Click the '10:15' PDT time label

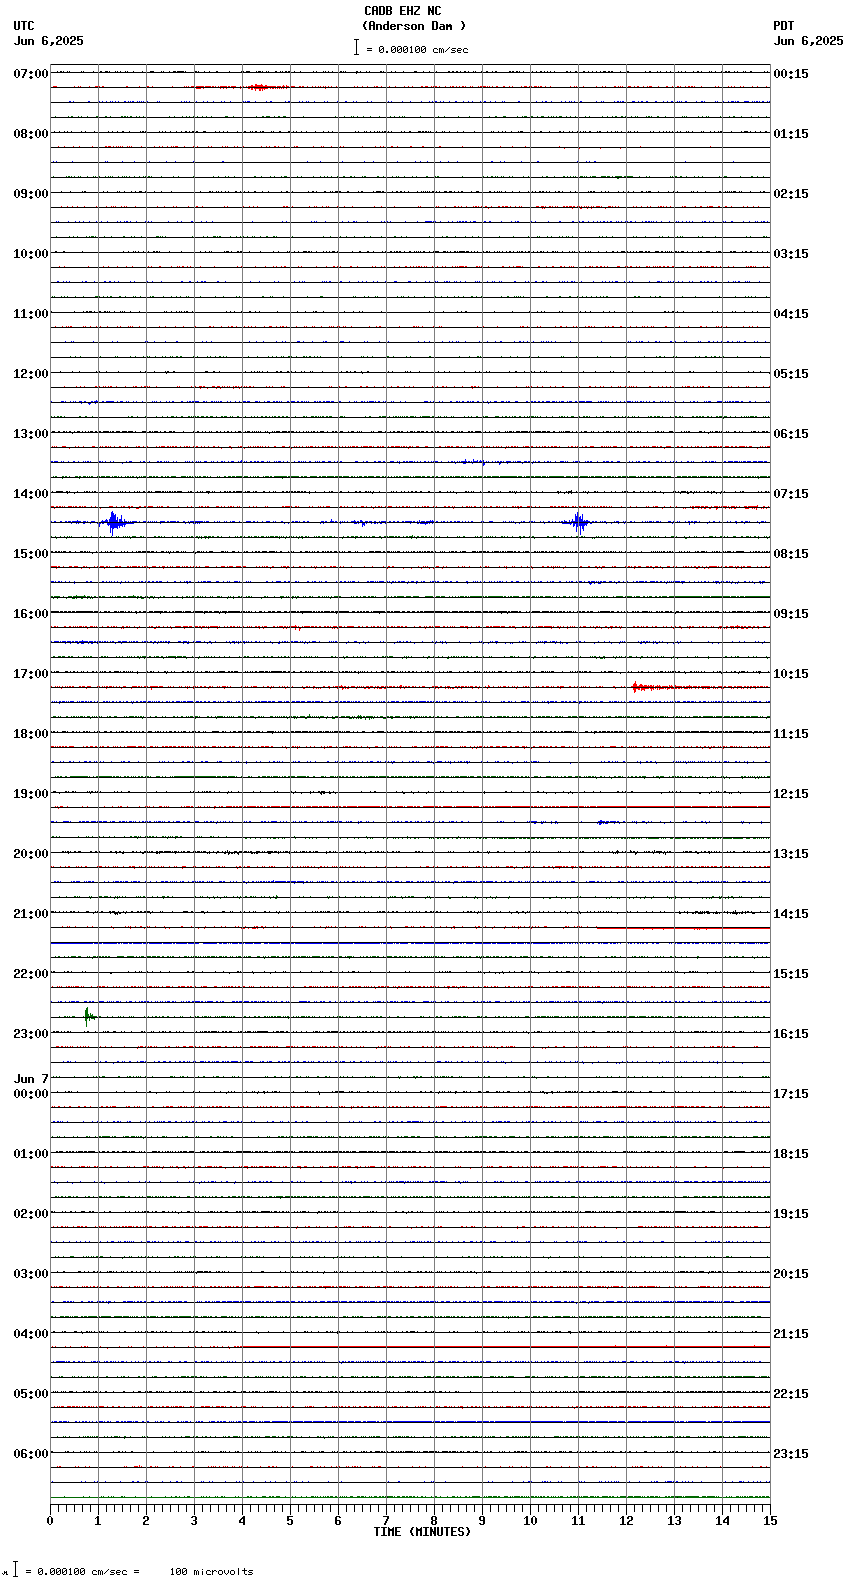(791, 674)
